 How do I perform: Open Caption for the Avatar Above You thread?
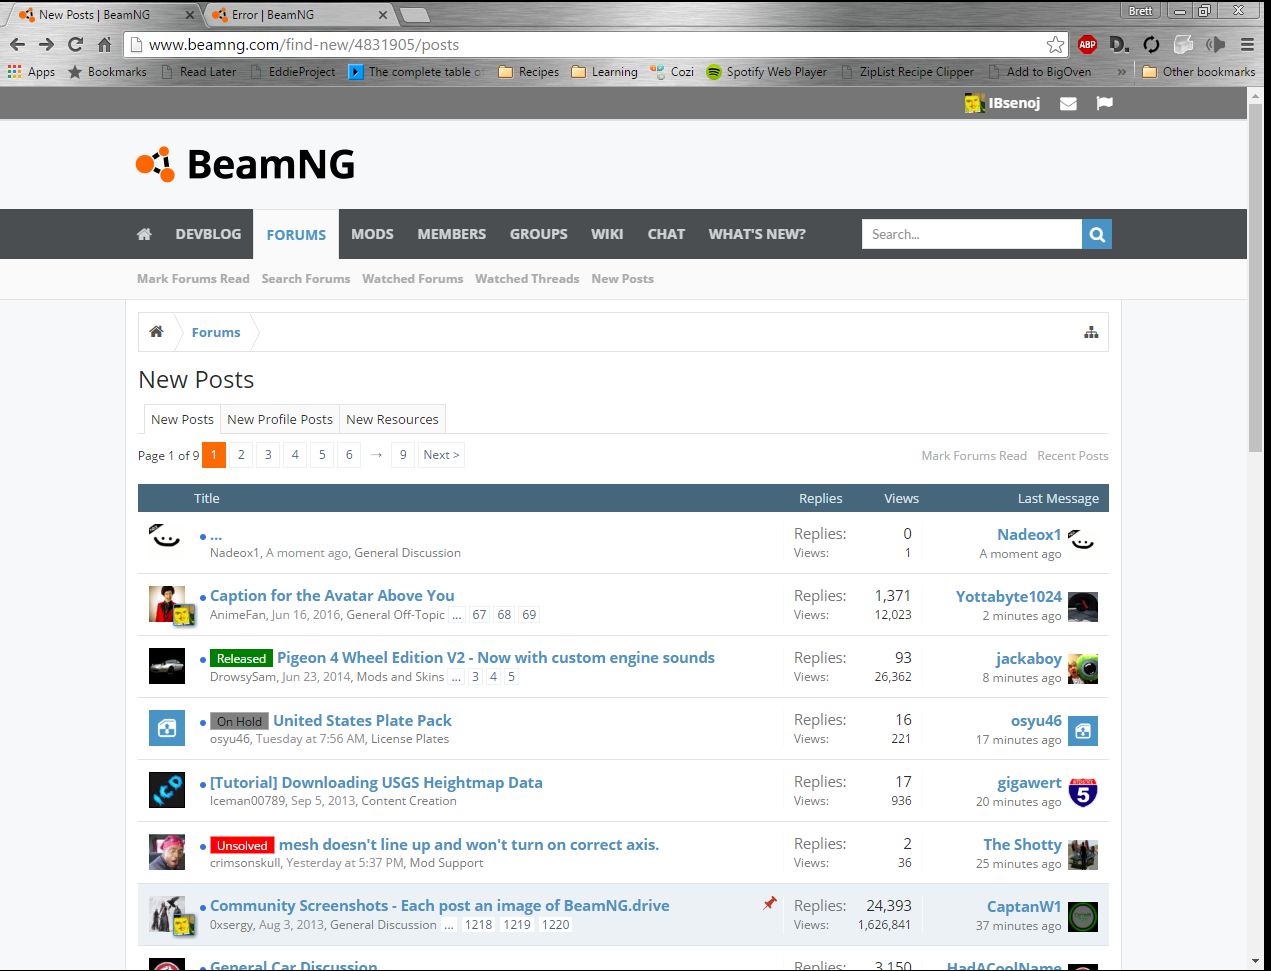coord(332,595)
